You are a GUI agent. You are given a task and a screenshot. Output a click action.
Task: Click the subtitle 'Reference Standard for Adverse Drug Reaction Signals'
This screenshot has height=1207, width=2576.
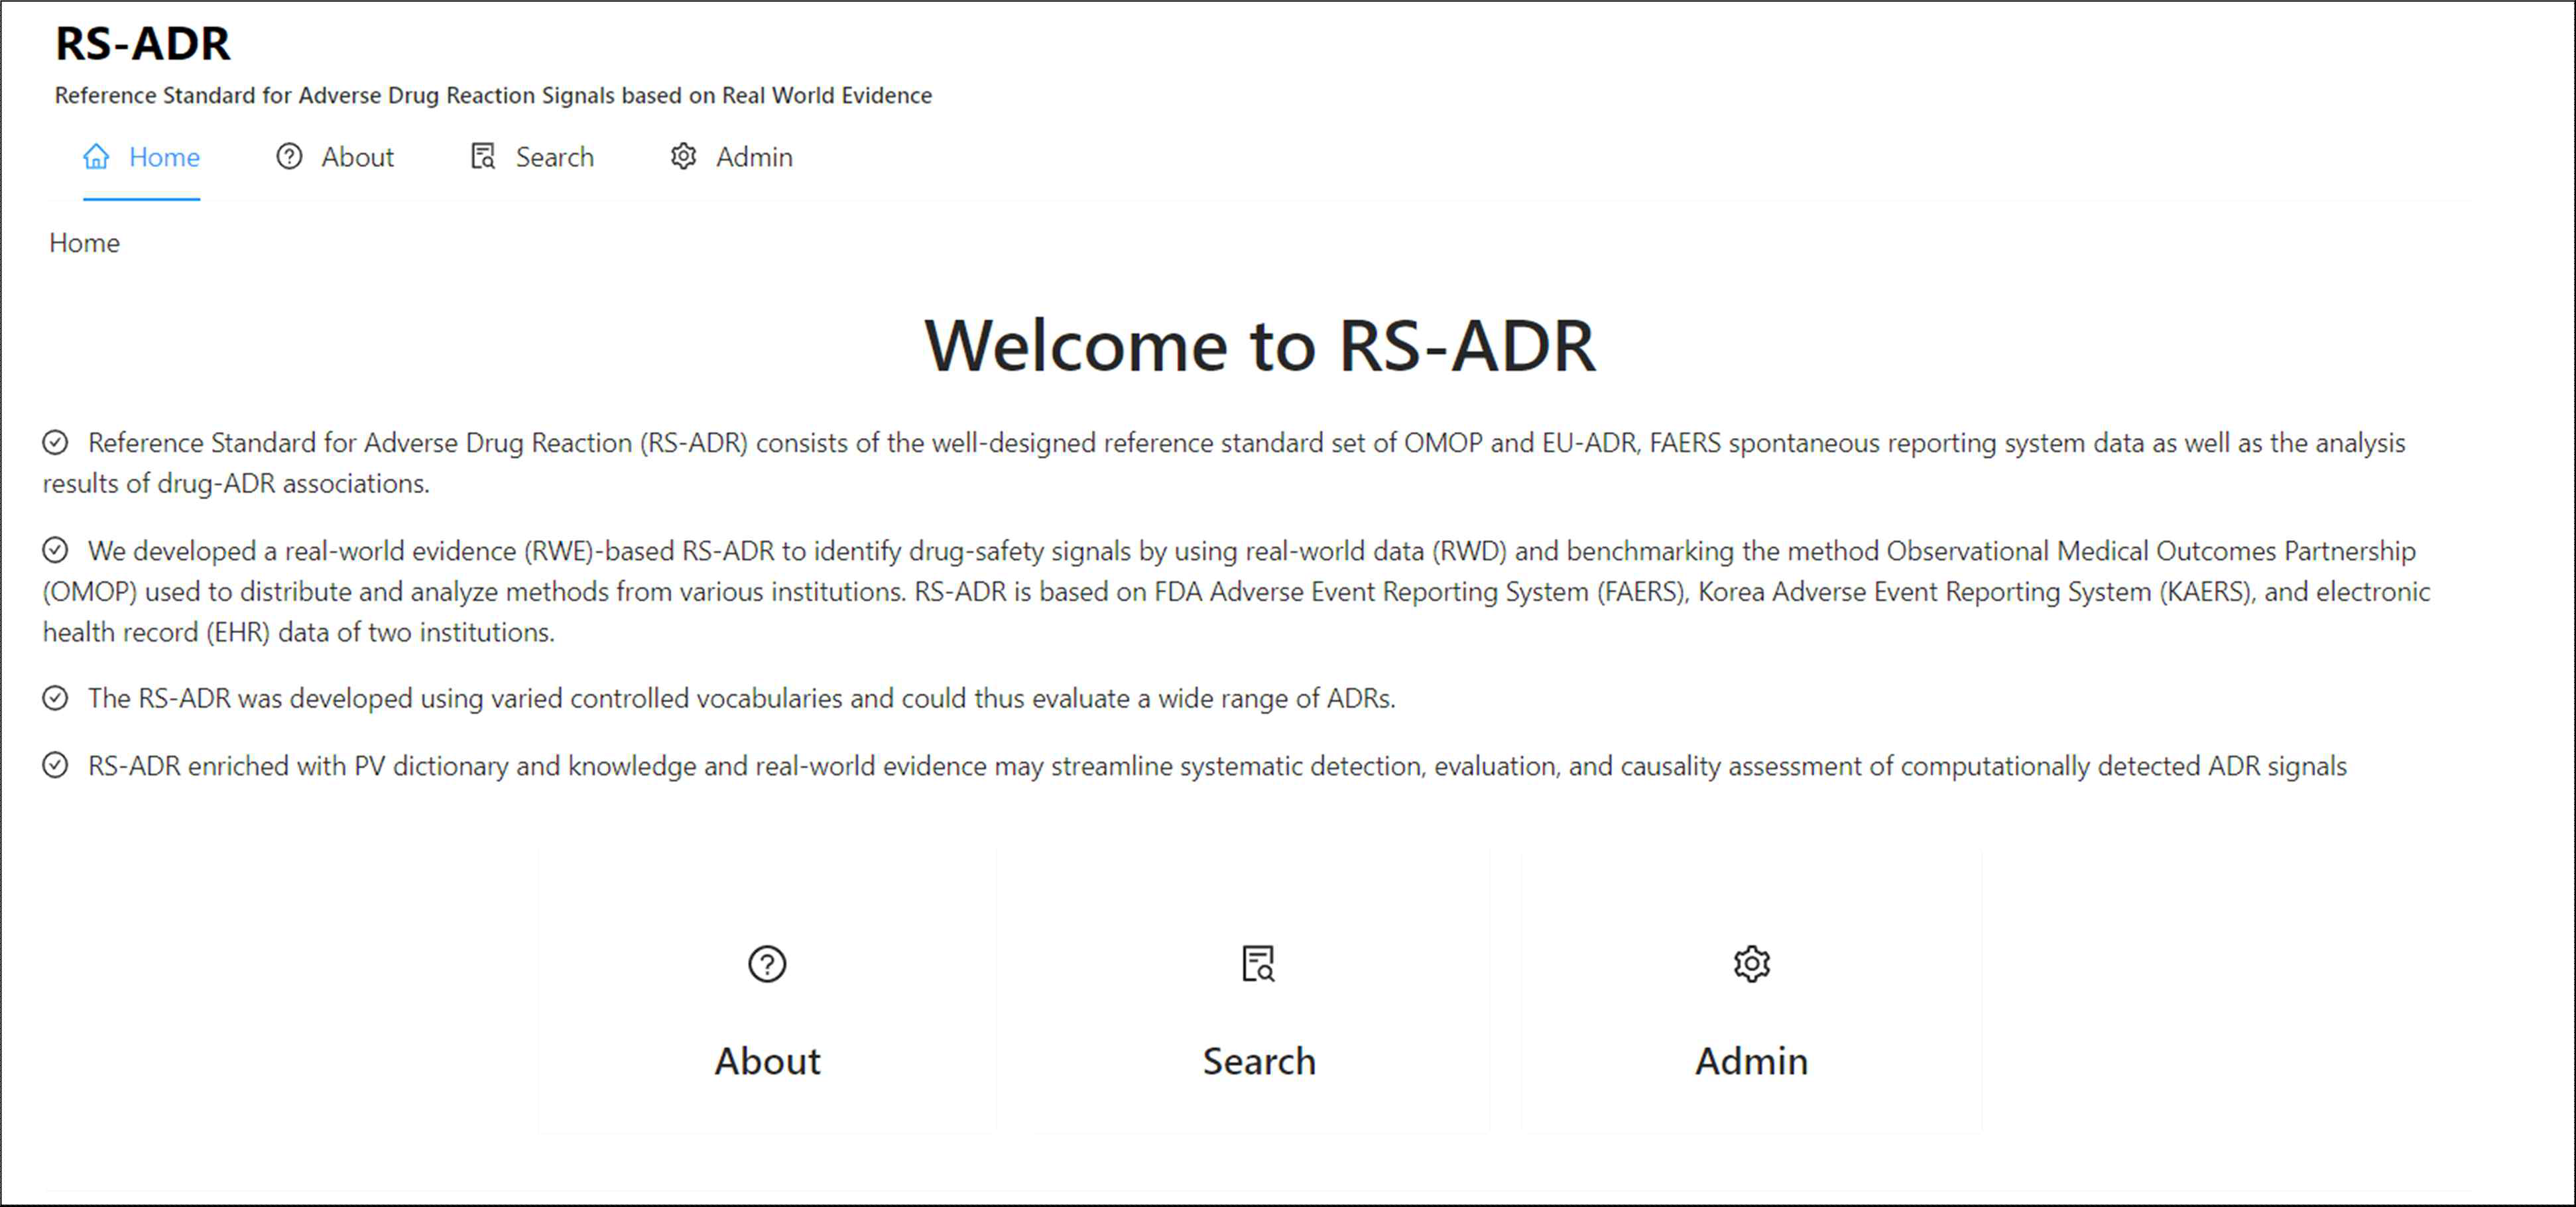(x=493, y=95)
